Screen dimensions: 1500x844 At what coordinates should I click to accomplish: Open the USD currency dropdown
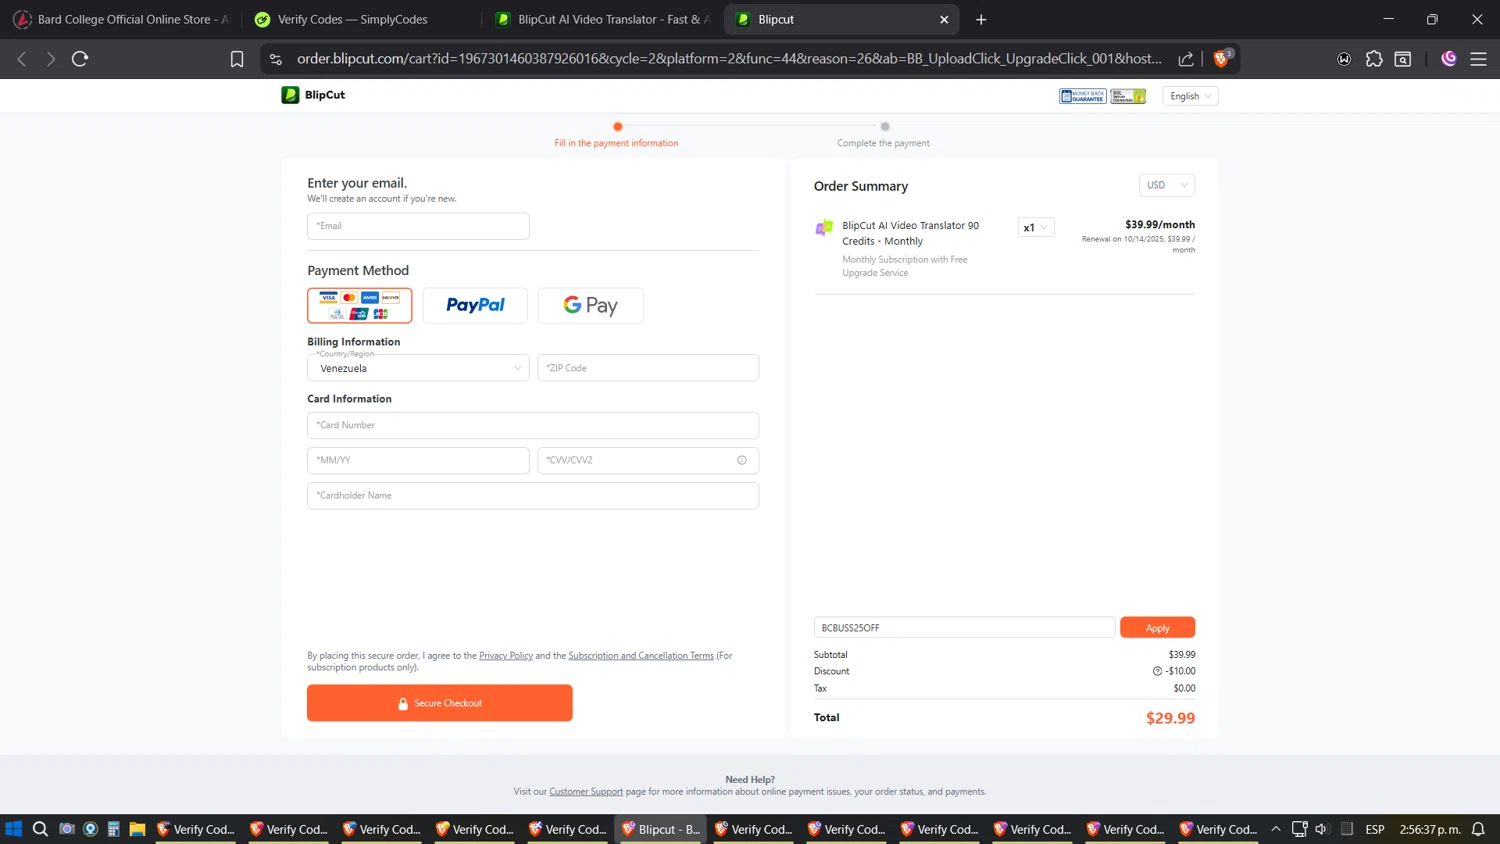(x=1167, y=185)
